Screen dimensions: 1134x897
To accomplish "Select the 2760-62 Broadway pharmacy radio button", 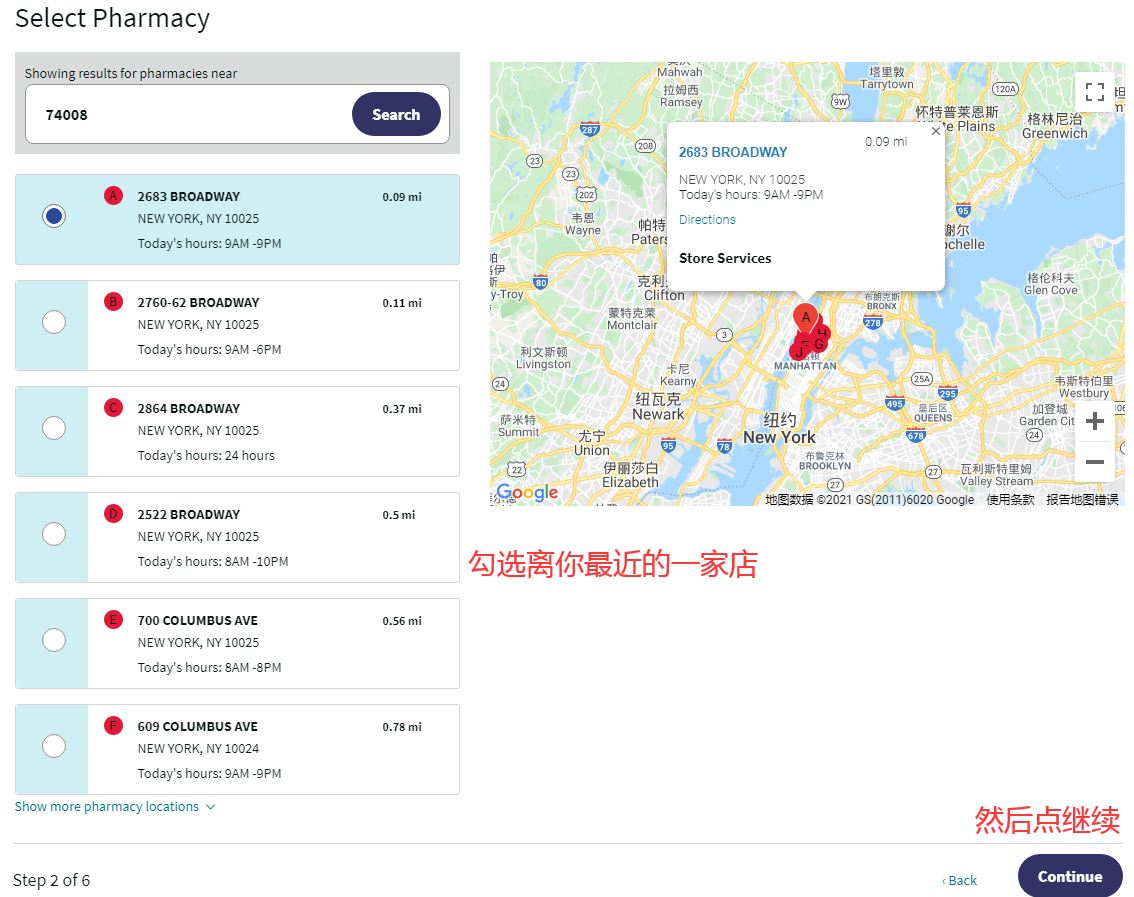I will coord(54,322).
